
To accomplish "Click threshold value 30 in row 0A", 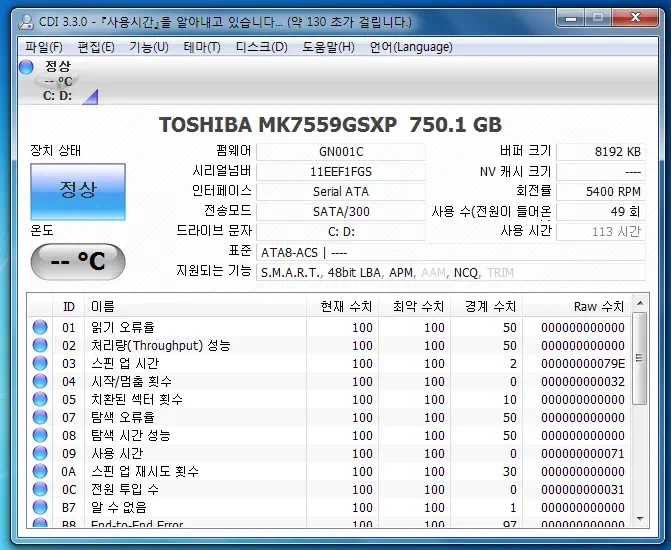I will [510, 471].
